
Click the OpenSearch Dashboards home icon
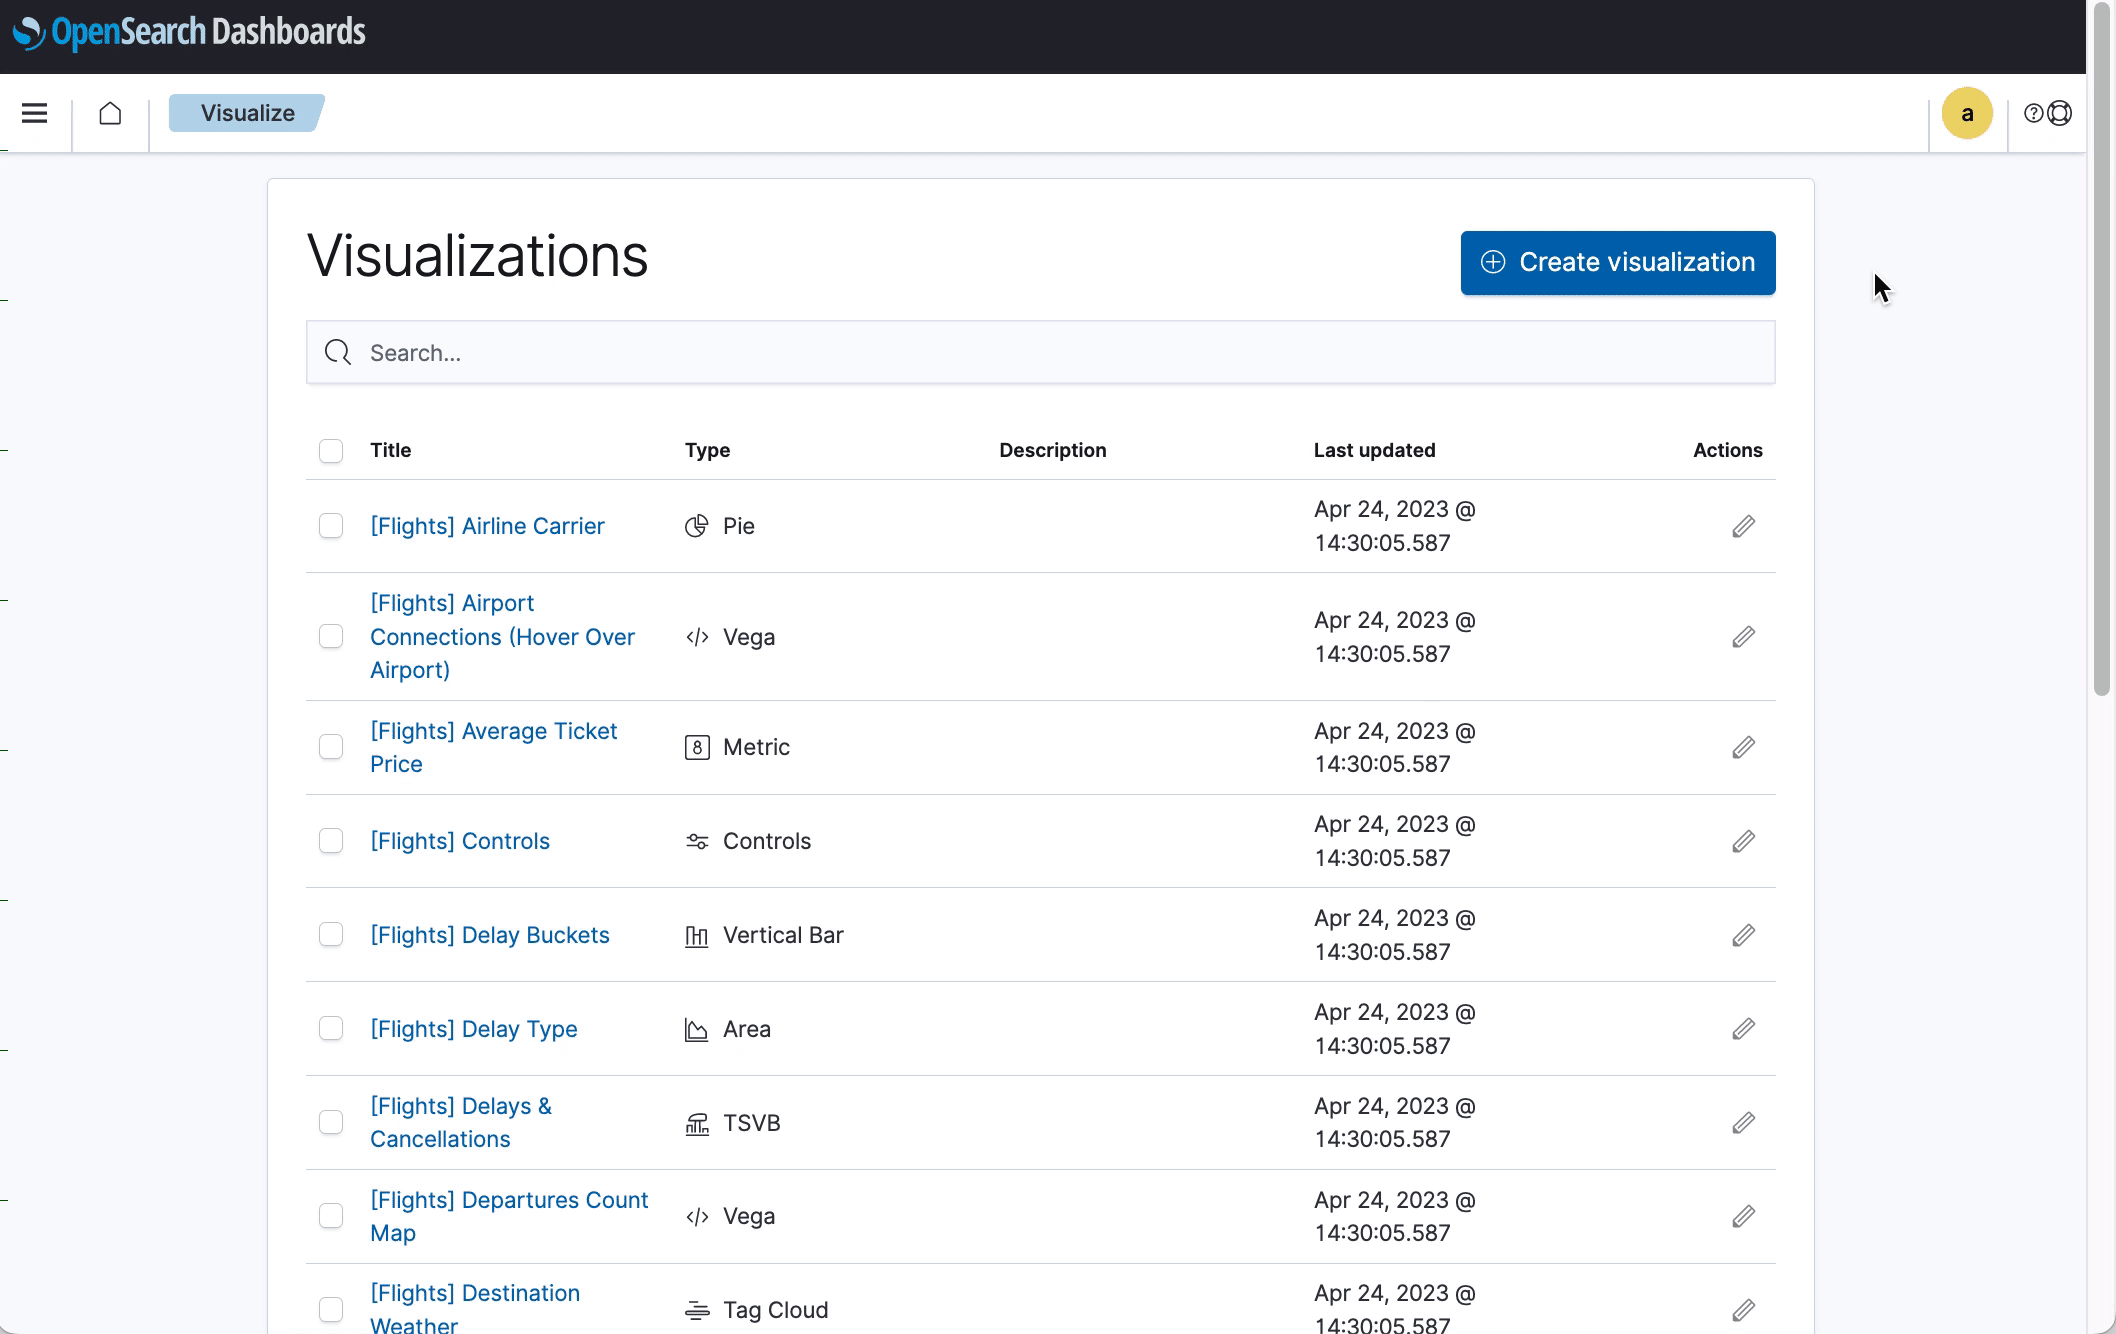pyautogui.click(x=109, y=114)
